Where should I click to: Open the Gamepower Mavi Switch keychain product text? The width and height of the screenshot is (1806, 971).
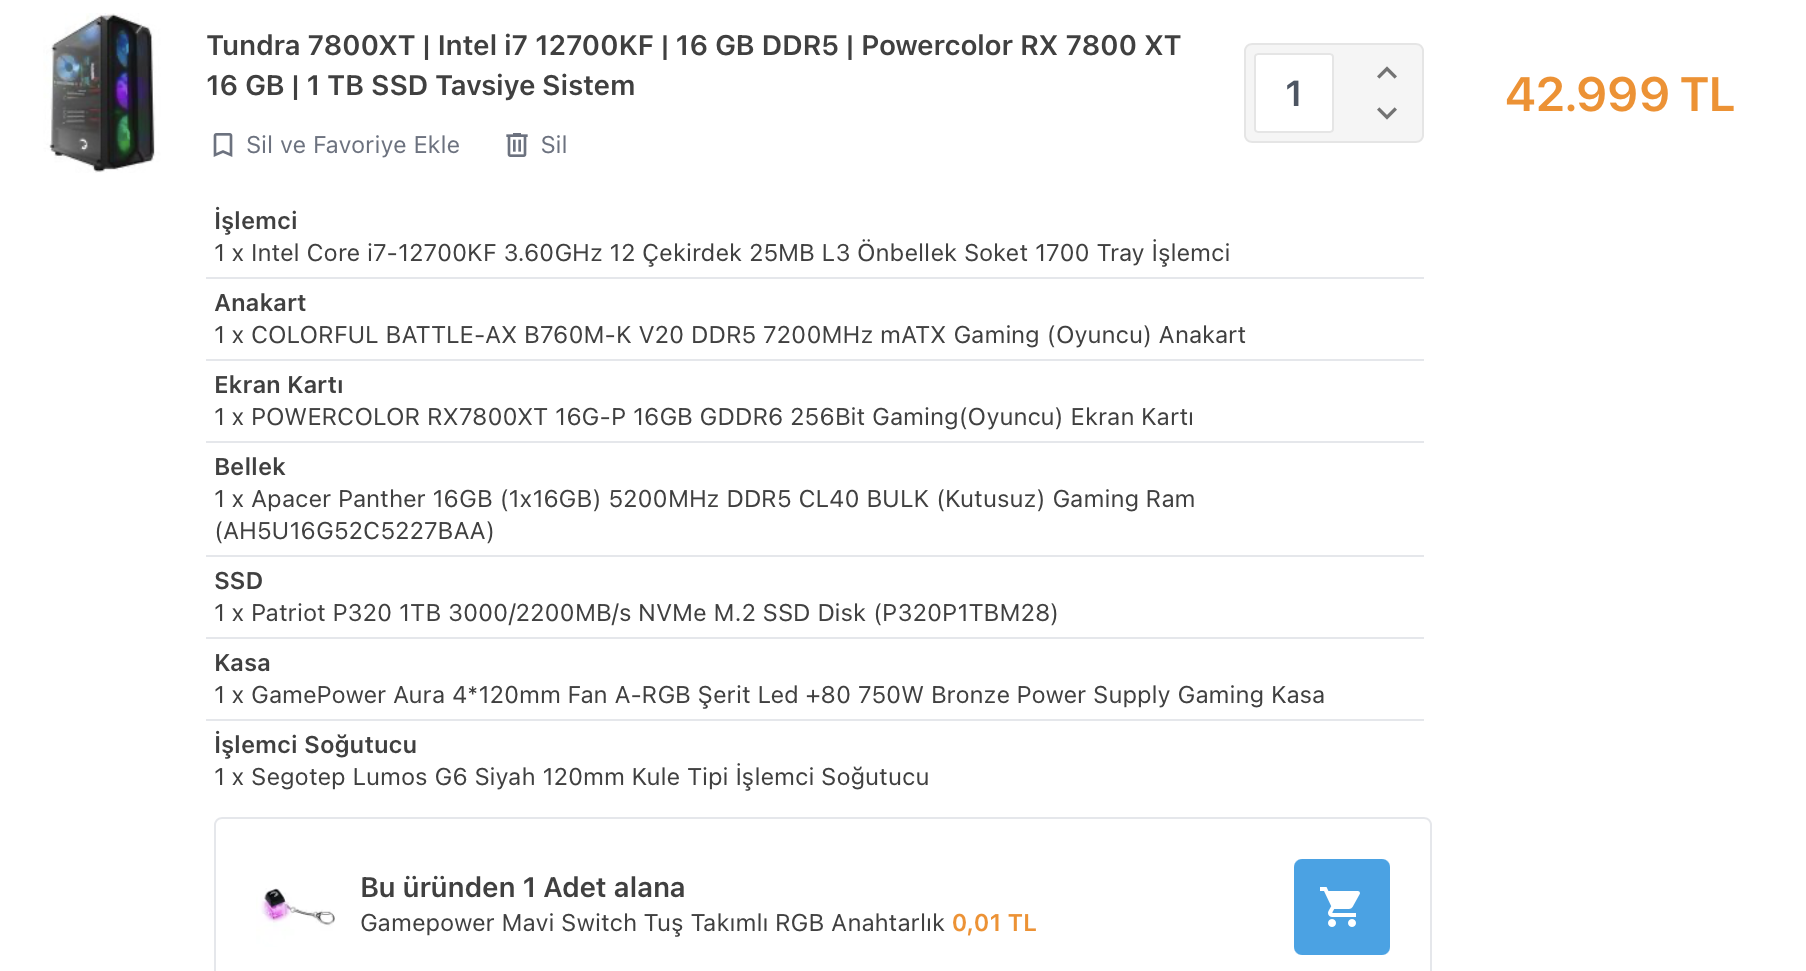pyautogui.click(x=652, y=923)
